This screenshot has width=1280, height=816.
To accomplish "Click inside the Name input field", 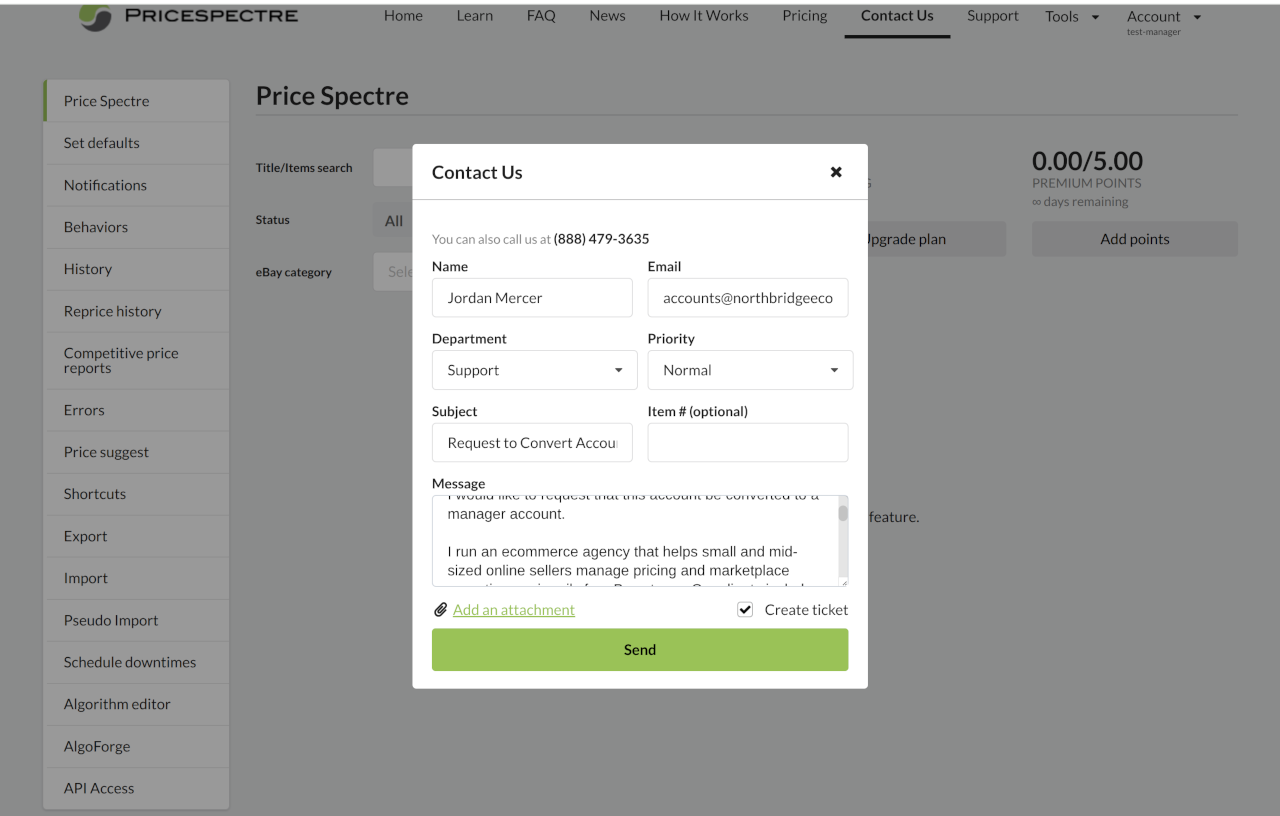I will 531,297.
